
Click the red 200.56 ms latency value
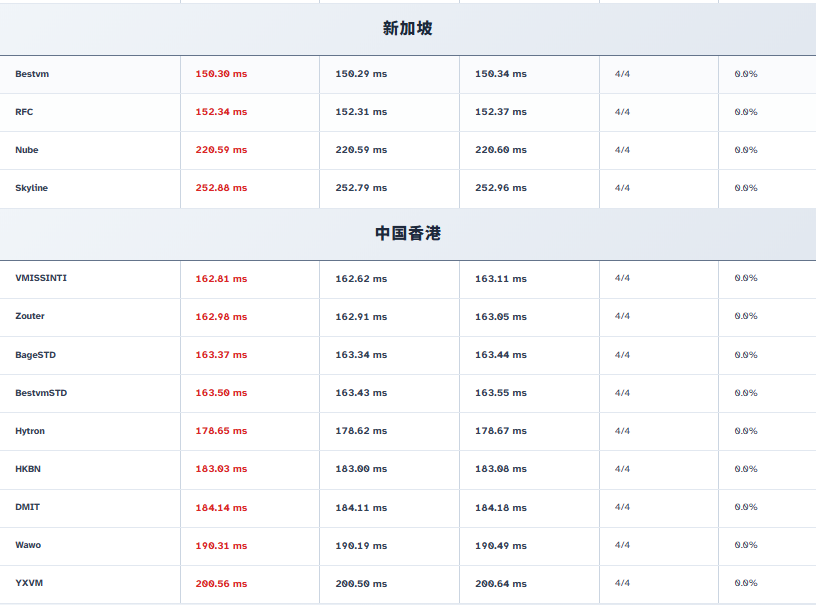[x=221, y=584]
